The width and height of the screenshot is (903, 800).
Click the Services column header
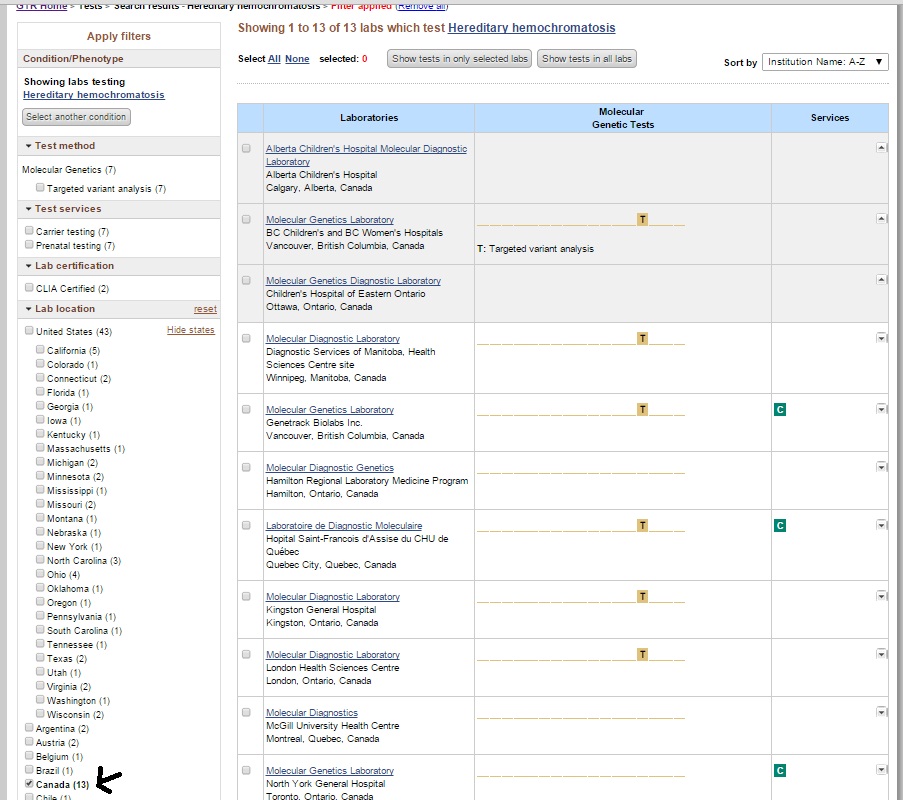830,118
